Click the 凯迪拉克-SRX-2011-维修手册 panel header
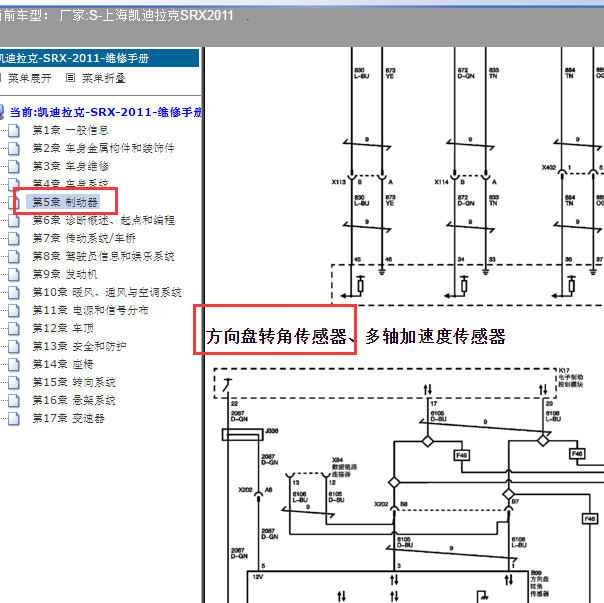This screenshot has width=604, height=603. tap(99, 58)
